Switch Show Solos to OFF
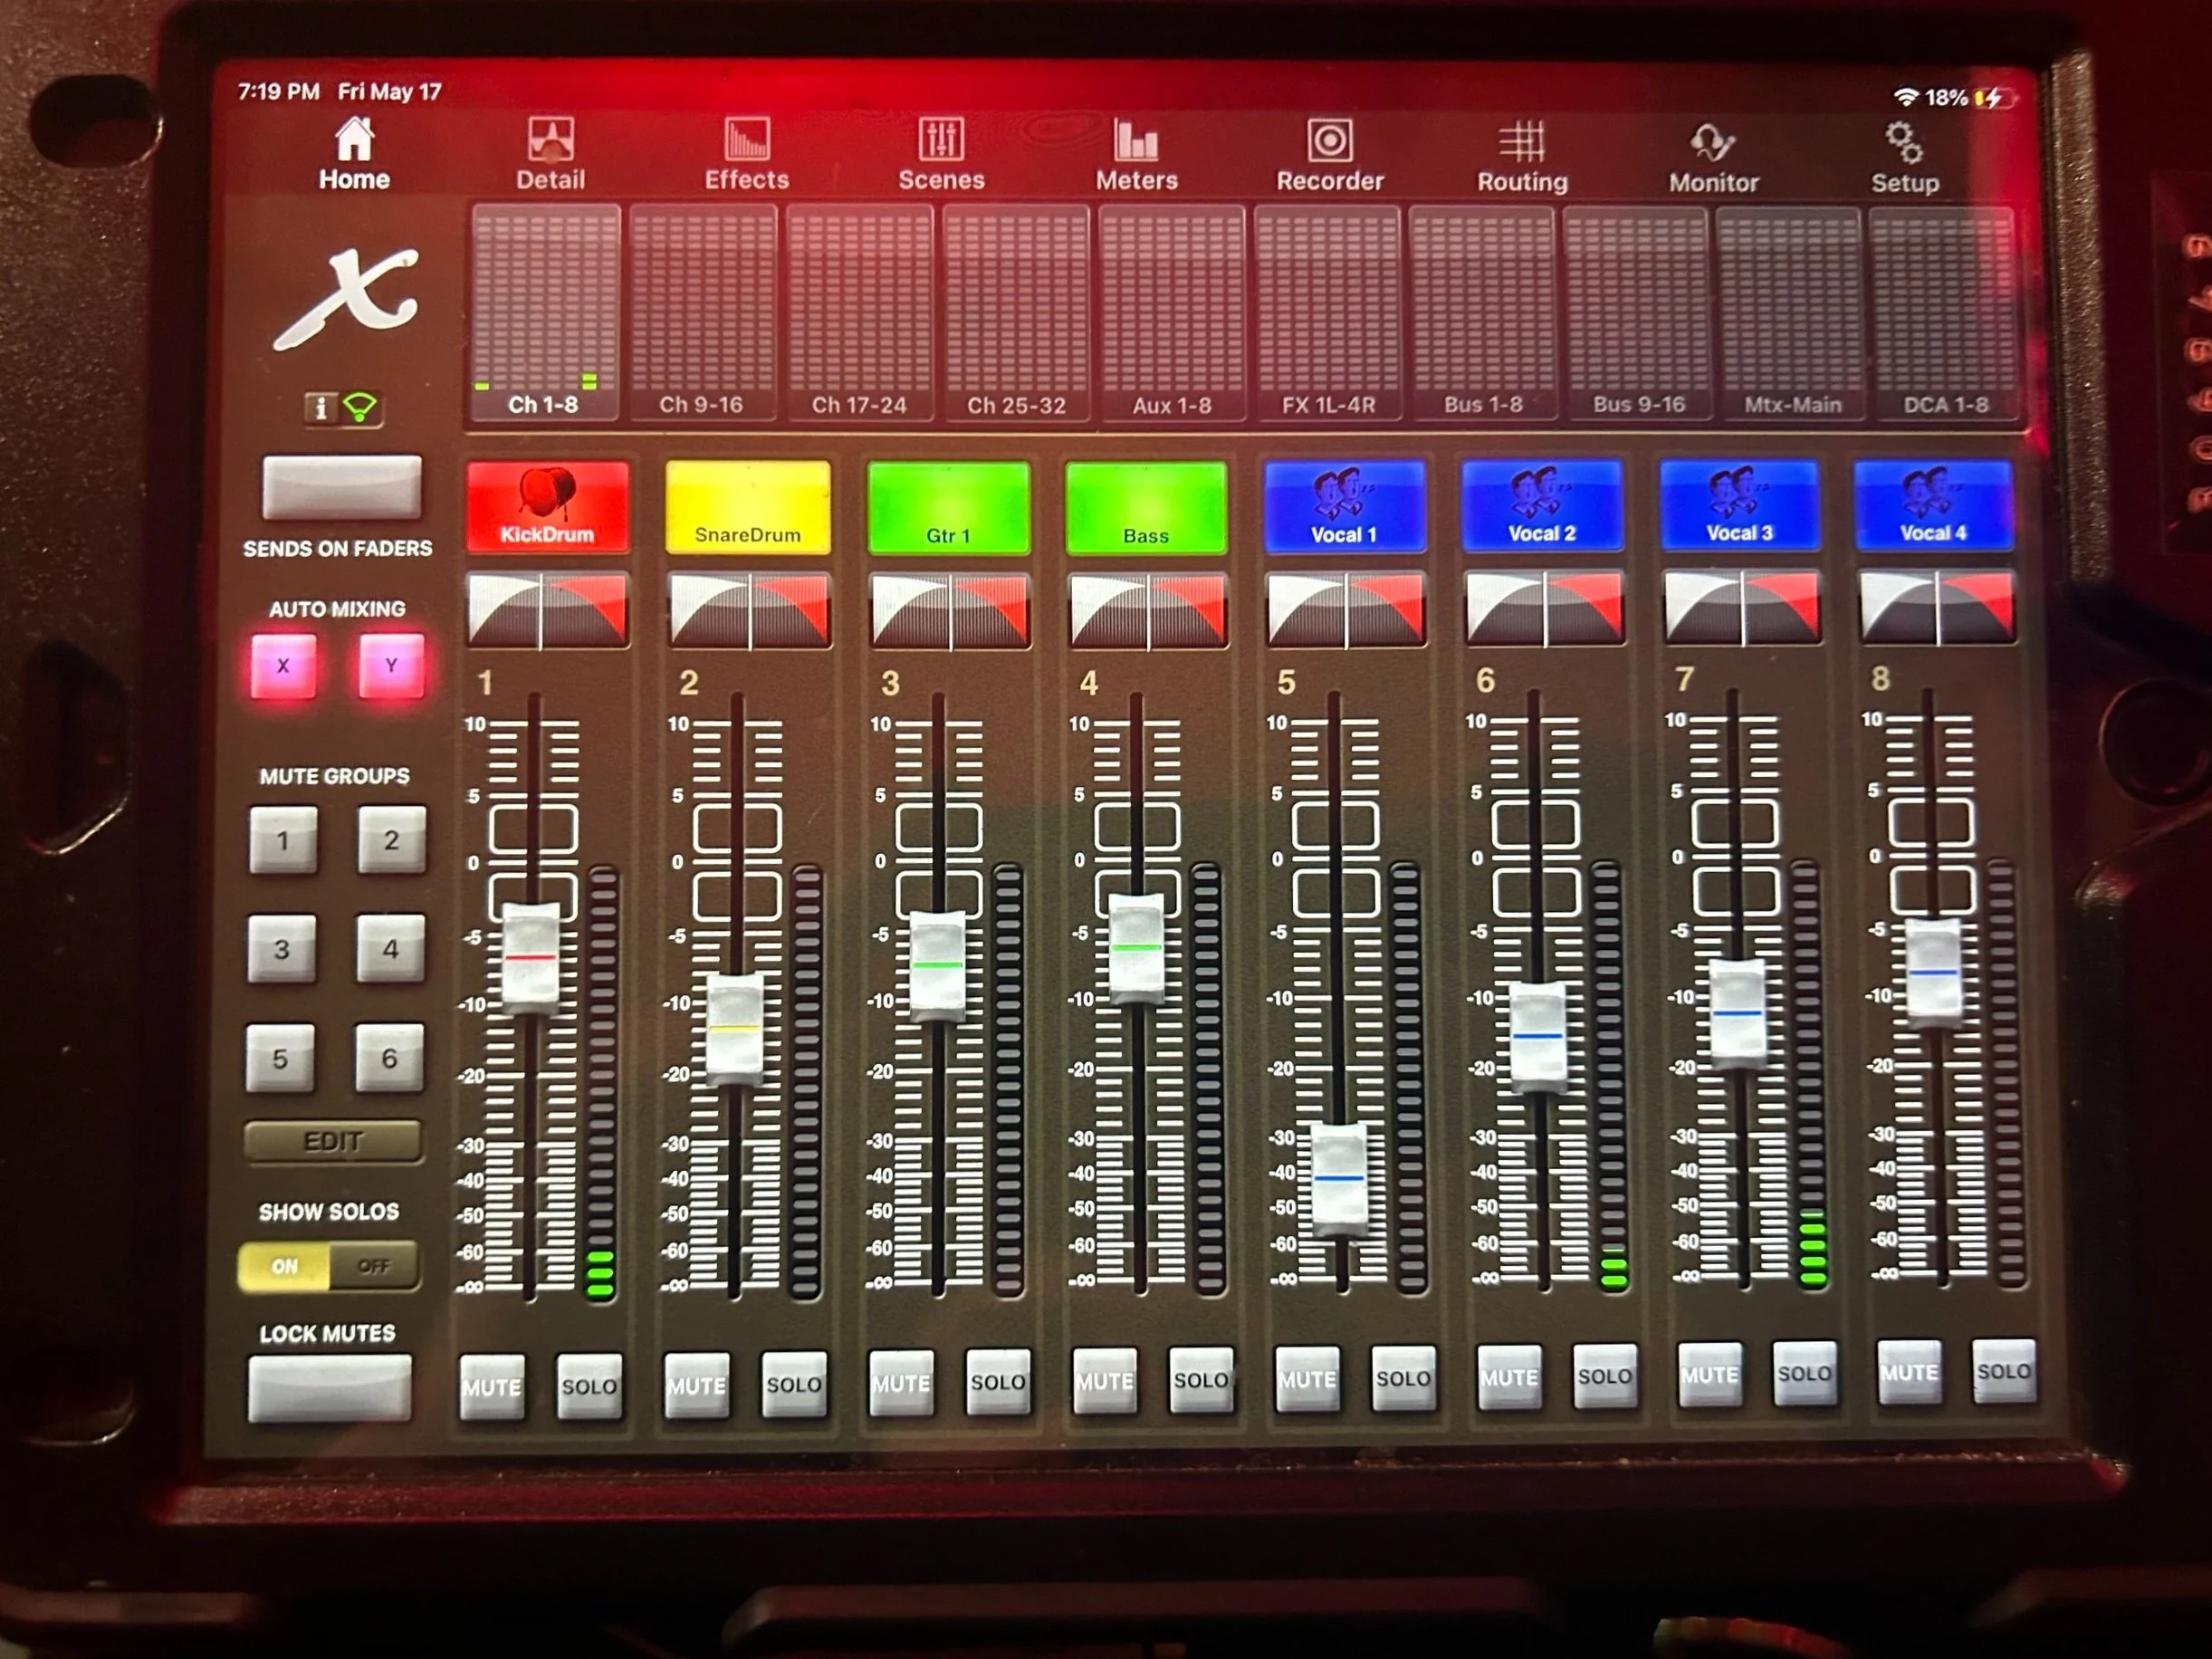The width and height of the screenshot is (2212, 1659). click(x=373, y=1266)
